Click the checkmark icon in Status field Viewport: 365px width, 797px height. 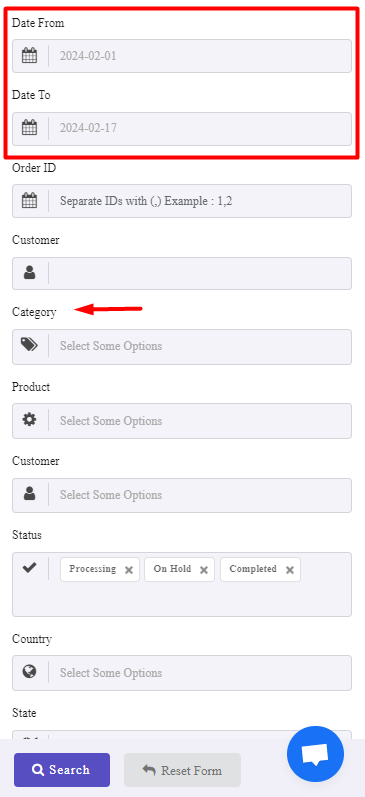point(29,568)
